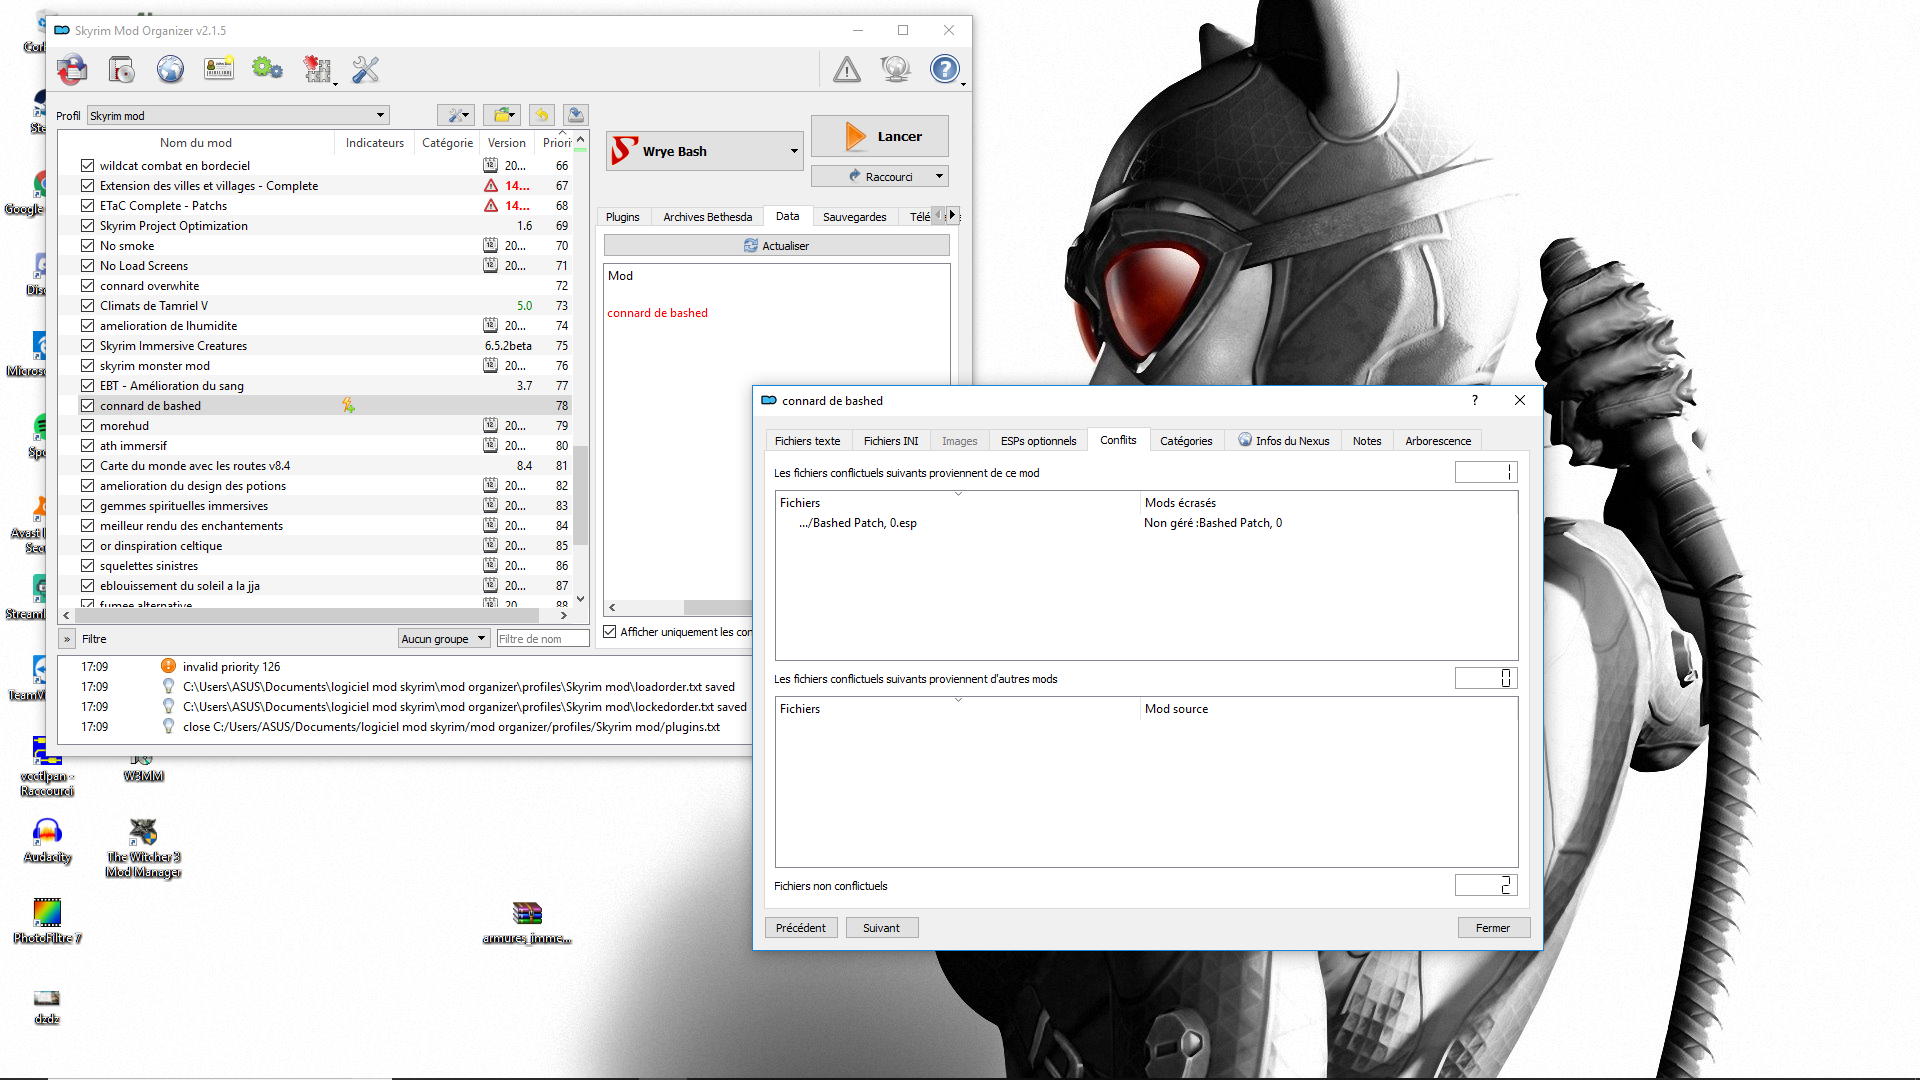This screenshot has height=1080, width=1920.
Task: Click the Suivant button
Action: [x=882, y=928]
